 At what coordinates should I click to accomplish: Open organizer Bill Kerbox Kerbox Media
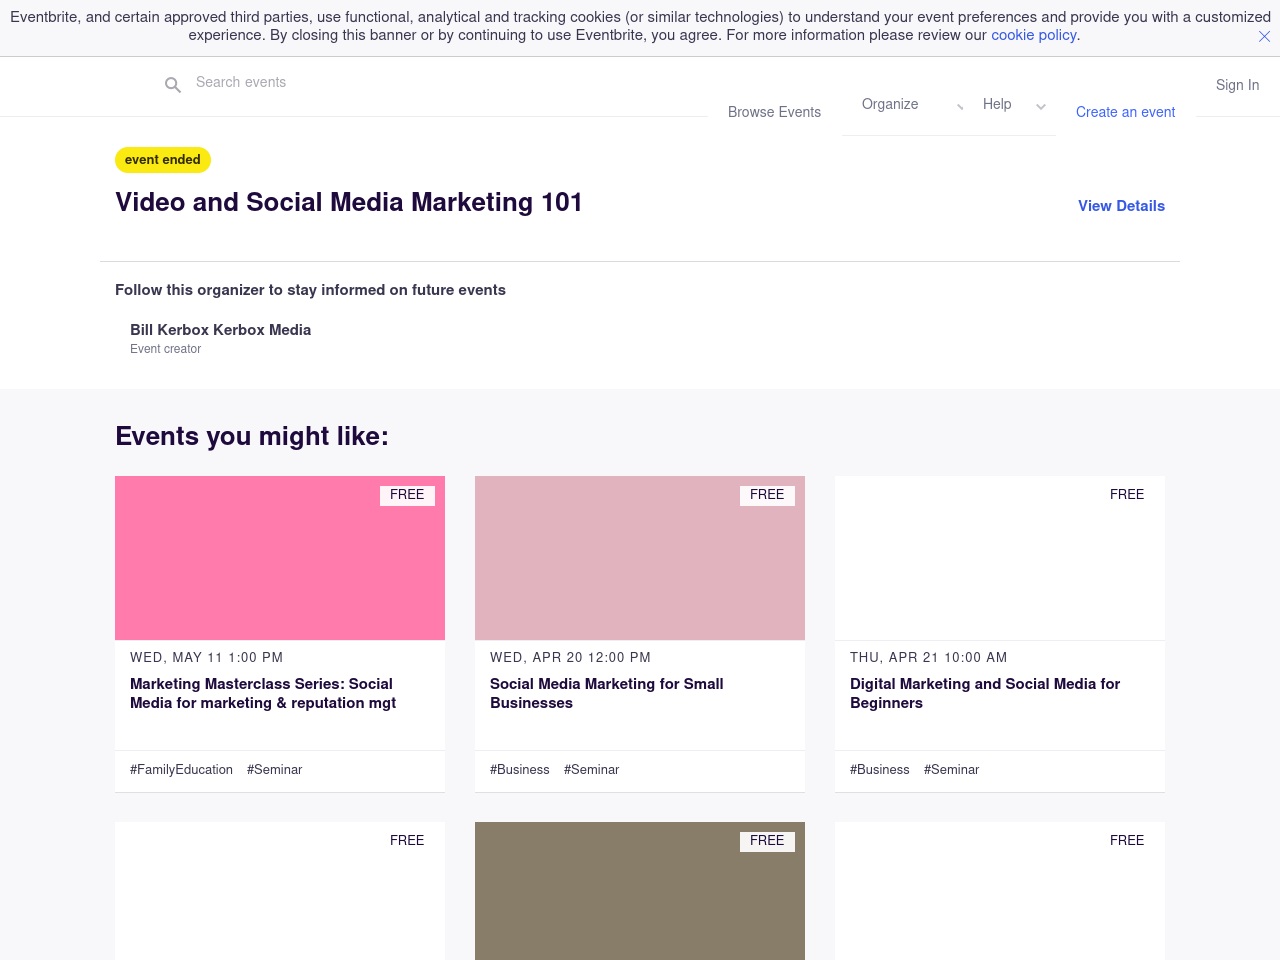[x=220, y=330]
